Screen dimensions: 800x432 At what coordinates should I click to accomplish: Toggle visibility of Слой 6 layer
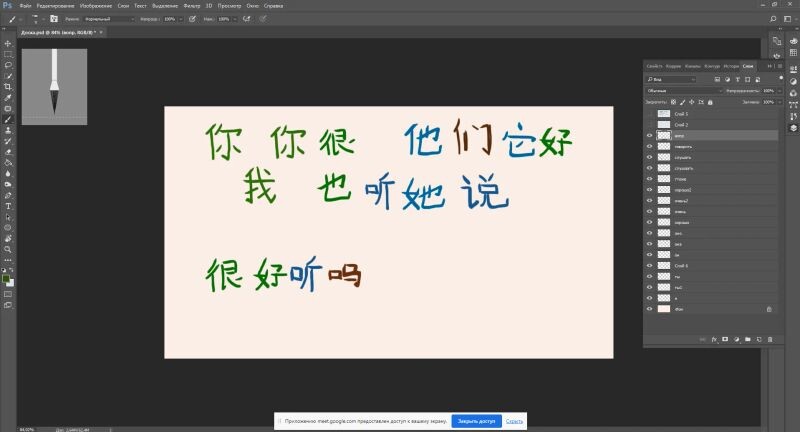tap(650, 265)
